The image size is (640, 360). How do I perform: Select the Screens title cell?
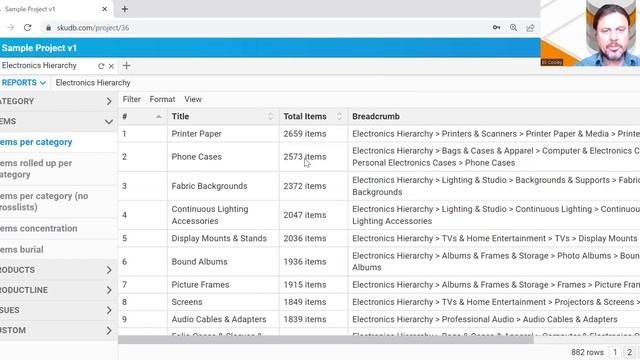pyautogui.click(x=223, y=302)
